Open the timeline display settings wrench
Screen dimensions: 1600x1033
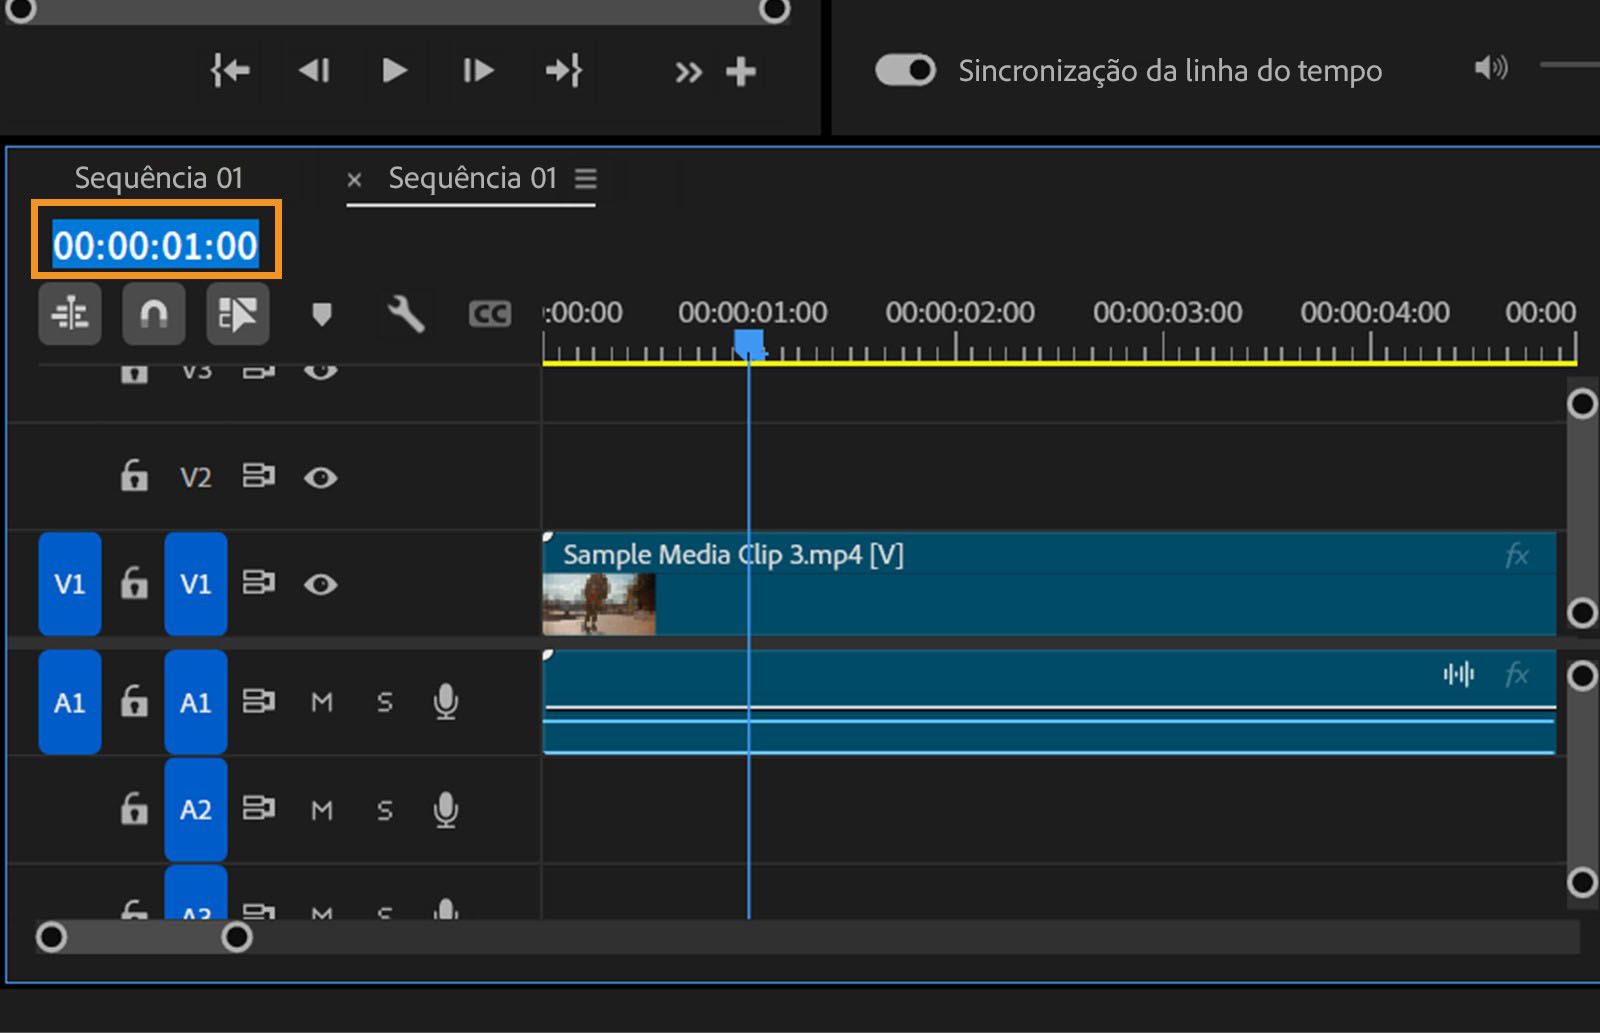(x=405, y=313)
